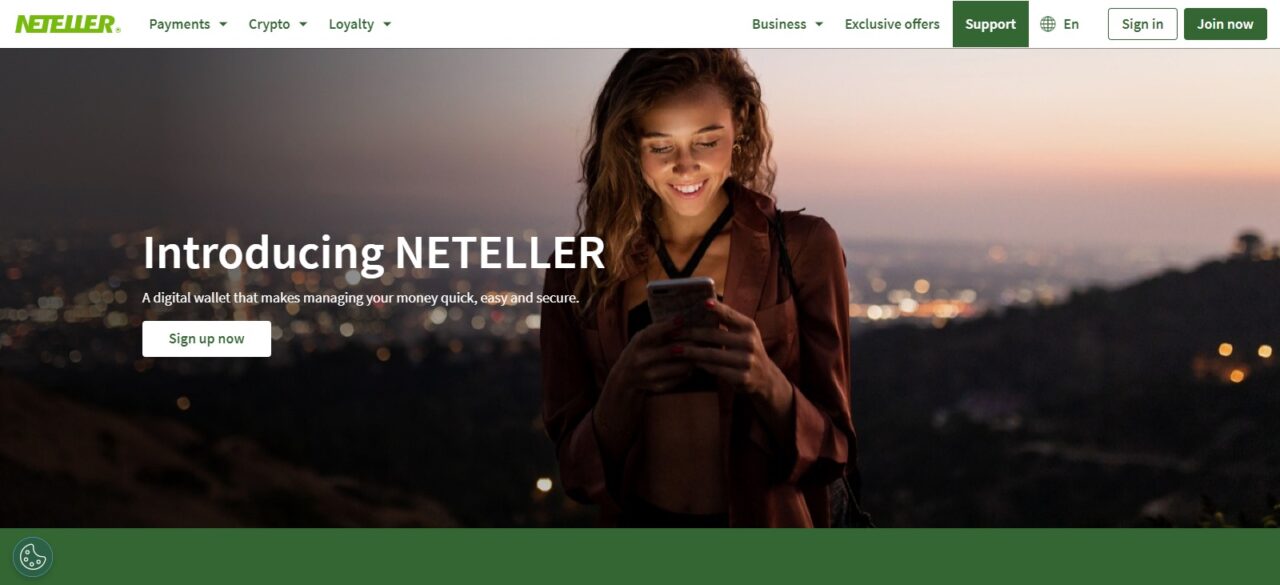The image size is (1280, 585).
Task: Expand the Crypto dropdown arrow
Action: coord(303,24)
